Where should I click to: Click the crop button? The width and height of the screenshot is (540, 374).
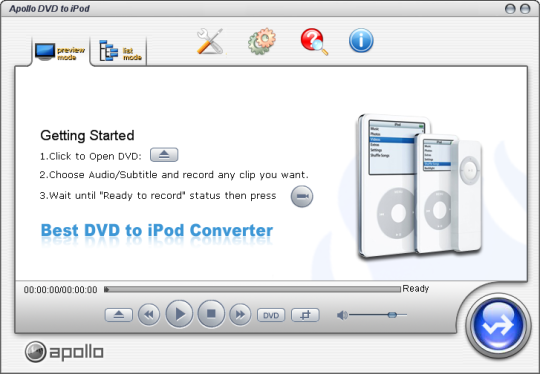[x=305, y=315]
